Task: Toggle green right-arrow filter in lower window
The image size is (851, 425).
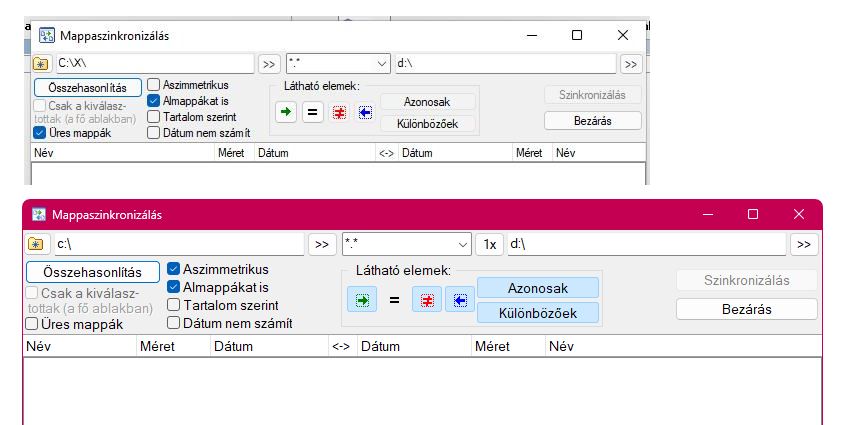Action: pyautogui.click(x=361, y=300)
